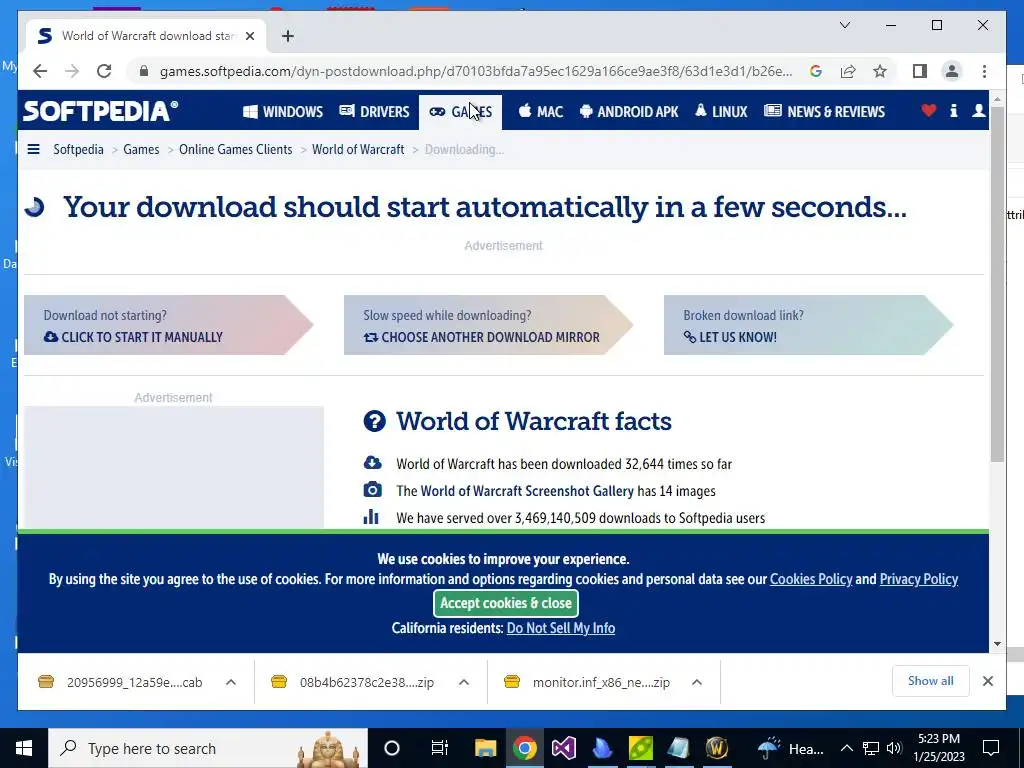1024x768 pixels.
Task: Open Cortana circle icon
Action: coord(392,748)
